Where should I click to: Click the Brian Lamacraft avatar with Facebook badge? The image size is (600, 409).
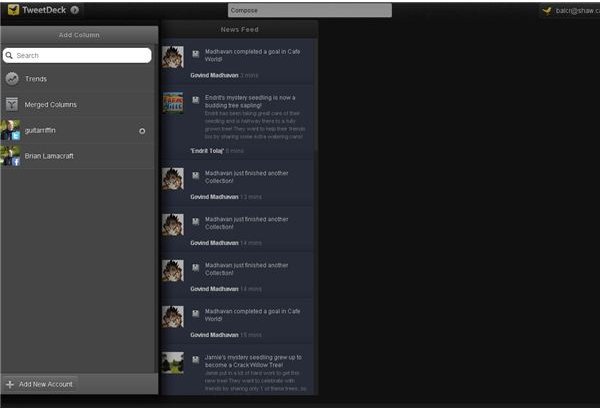coord(10,156)
